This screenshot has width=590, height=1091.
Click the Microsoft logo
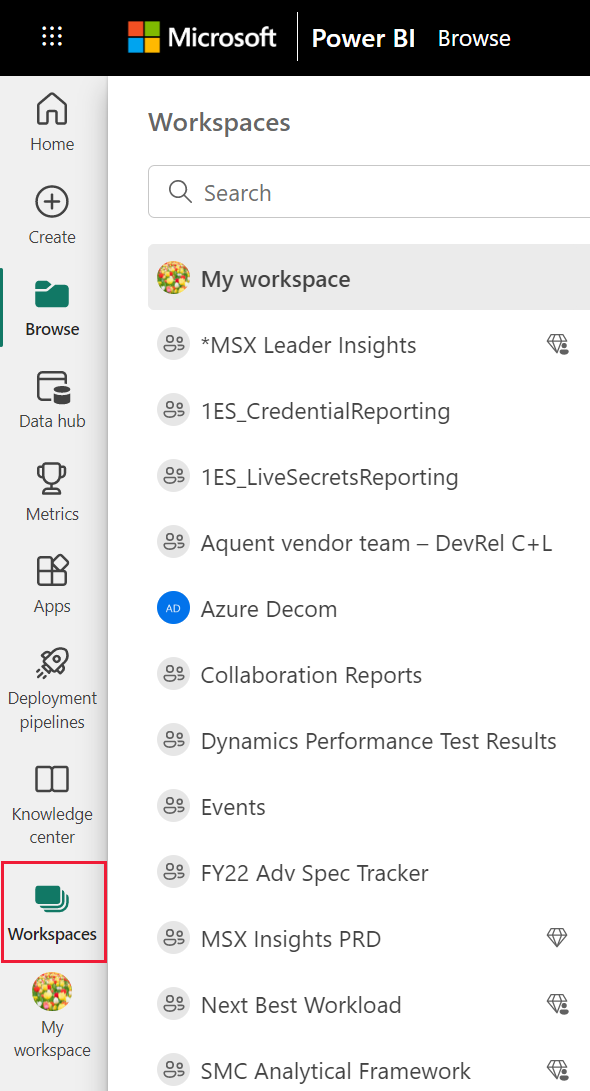click(202, 37)
